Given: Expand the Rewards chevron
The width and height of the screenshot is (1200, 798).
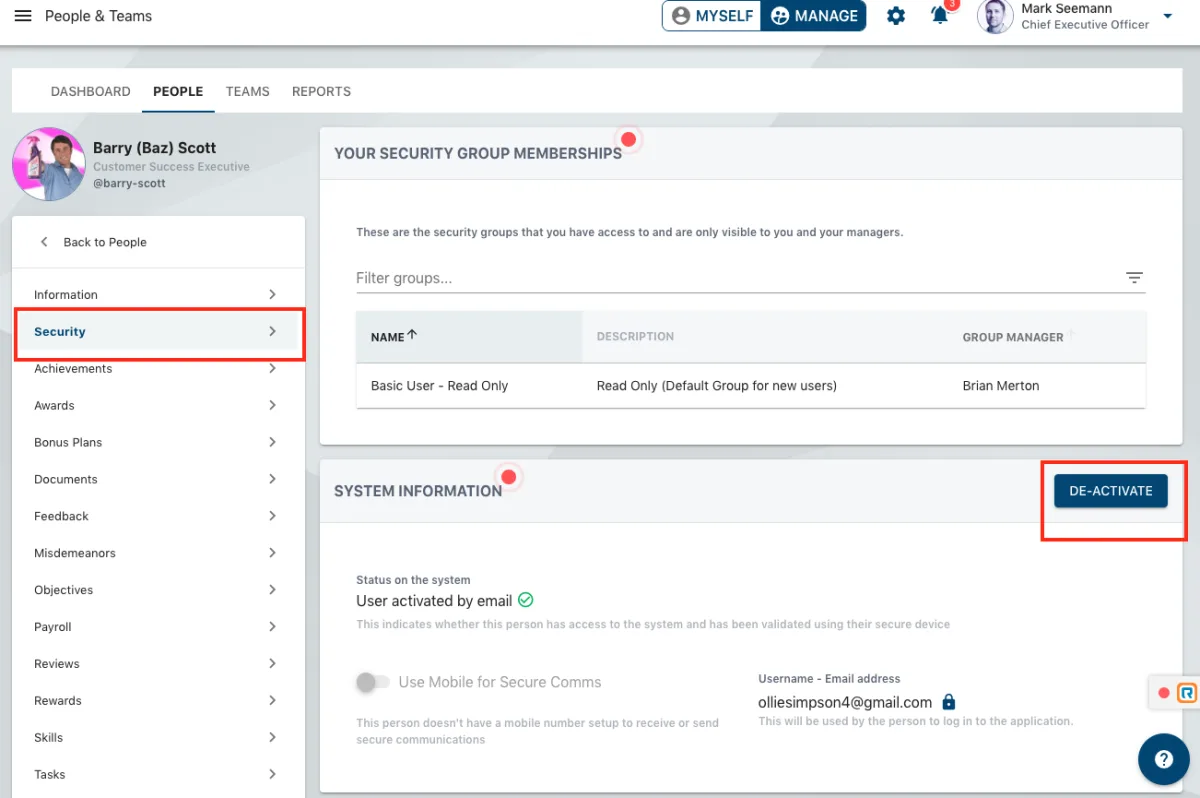Looking at the screenshot, I should coord(272,701).
